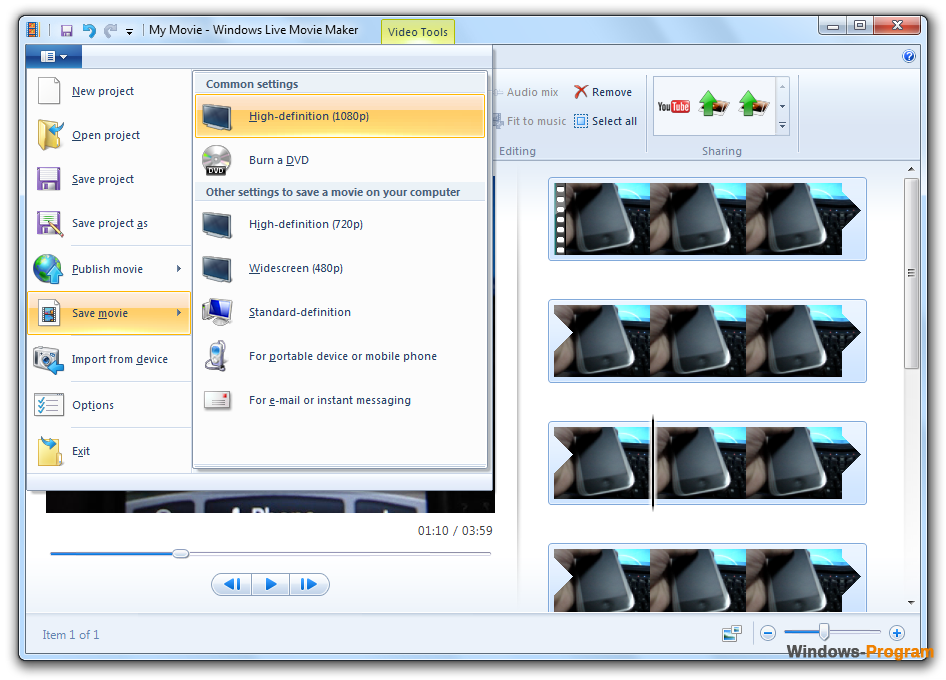Click the second green arrow sharing icon
946x680 pixels.
754,104
